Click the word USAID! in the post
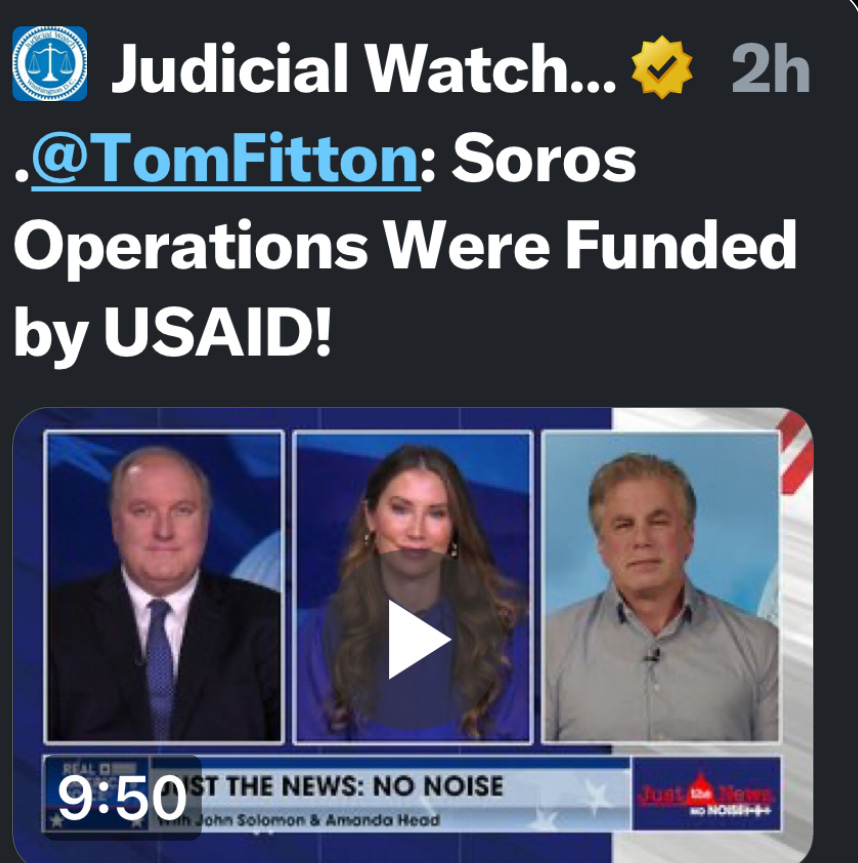This screenshot has height=863, width=858. click(218, 331)
